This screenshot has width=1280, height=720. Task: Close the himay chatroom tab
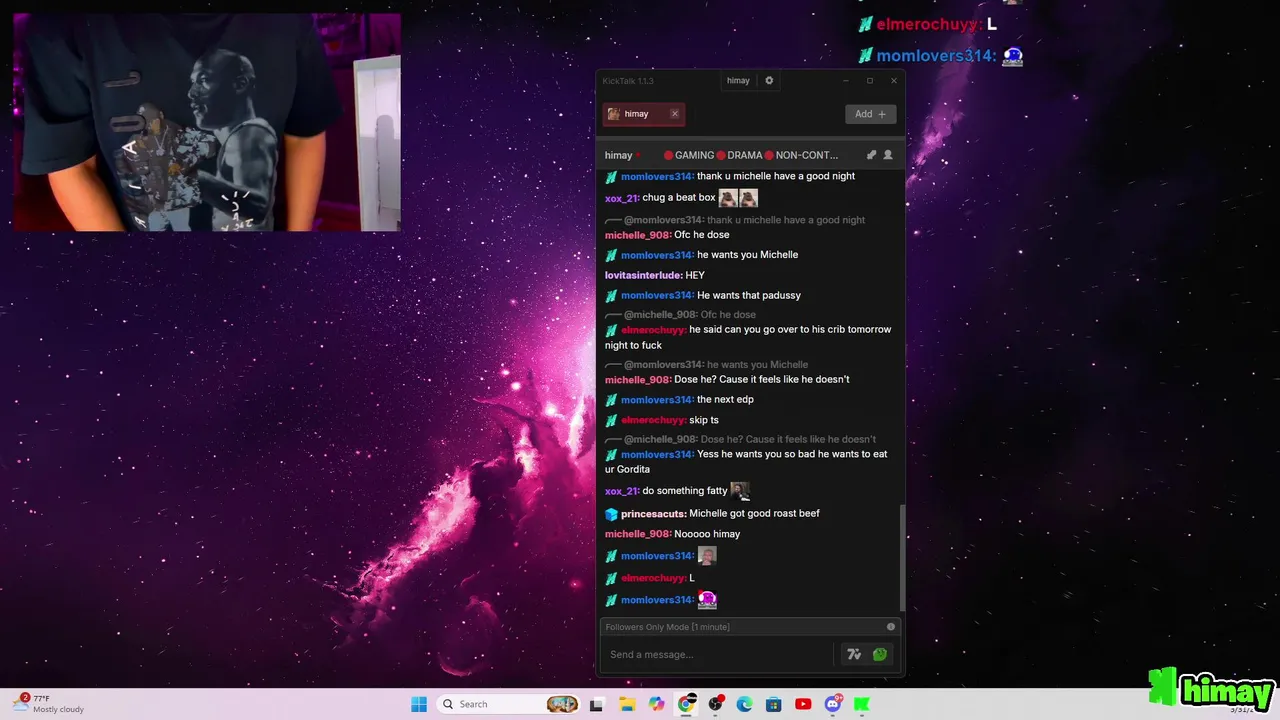coord(674,114)
